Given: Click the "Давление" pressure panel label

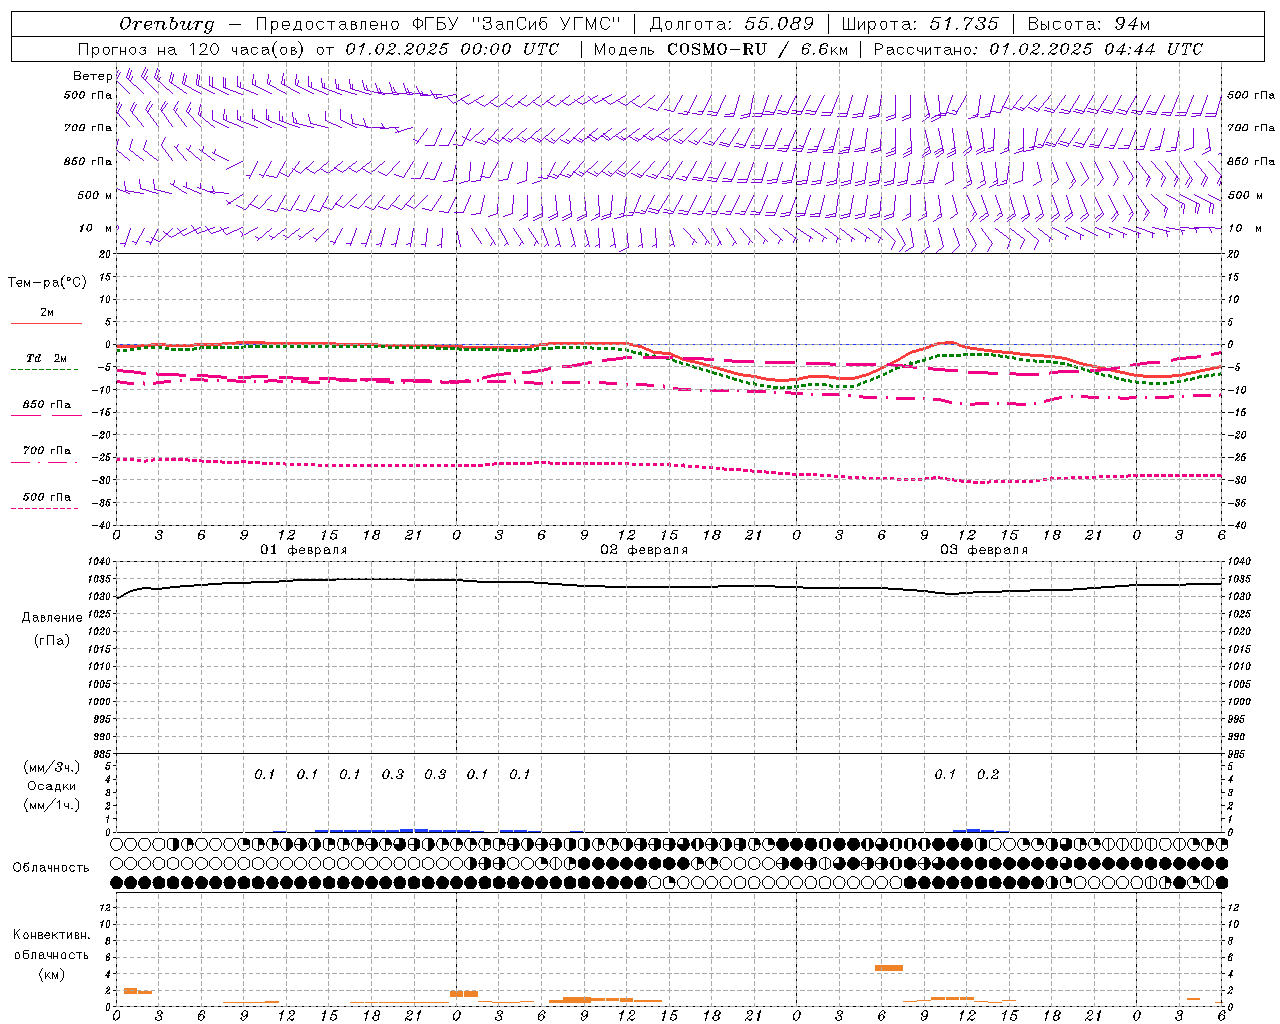Looking at the screenshot, I should point(52,618).
